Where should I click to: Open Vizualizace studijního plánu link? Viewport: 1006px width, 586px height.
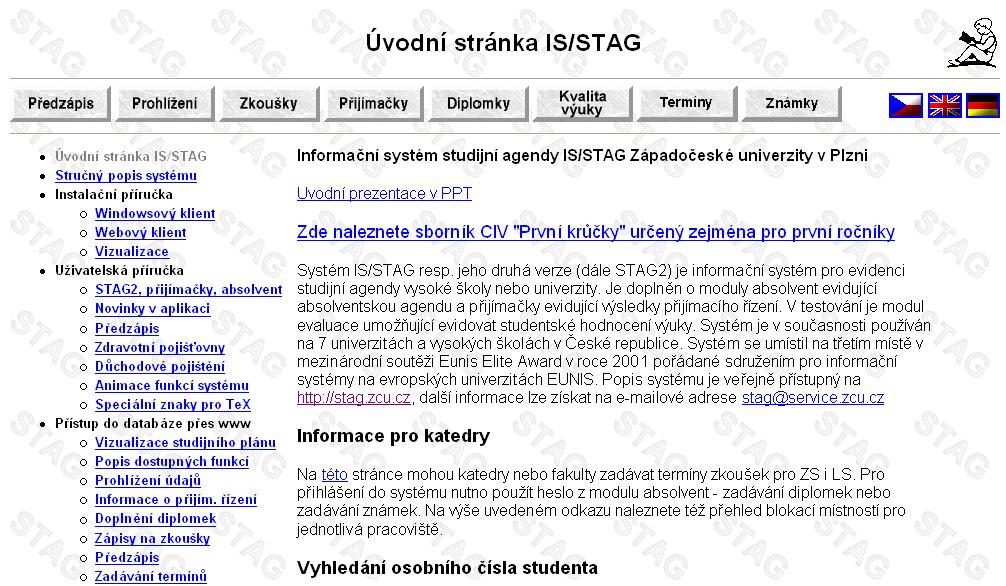pyautogui.click(x=185, y=442)
